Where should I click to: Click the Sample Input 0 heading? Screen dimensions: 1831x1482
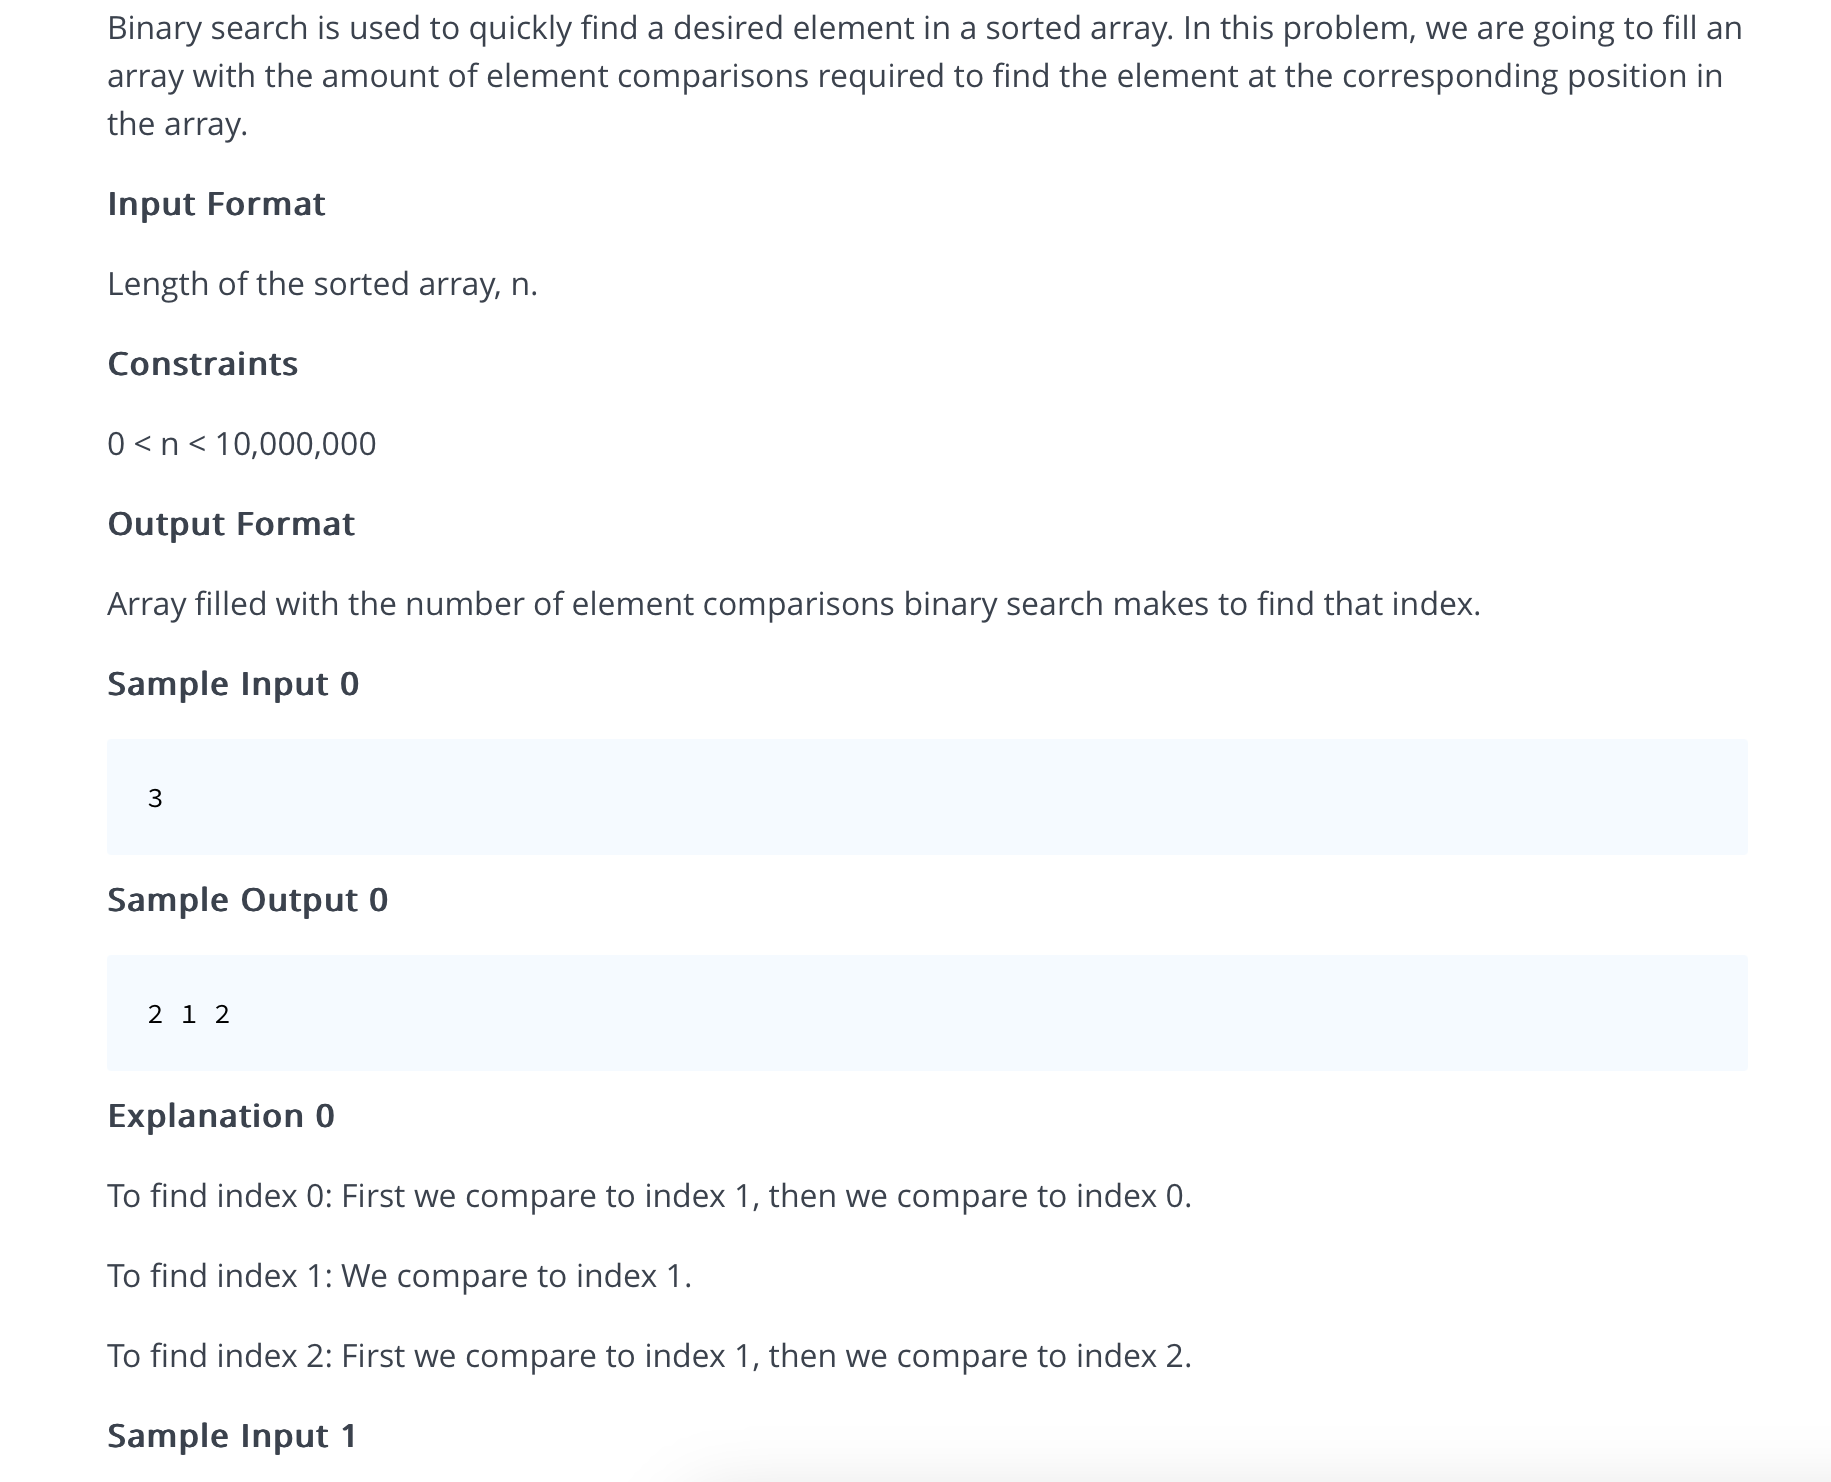click(x=233, y=684)
